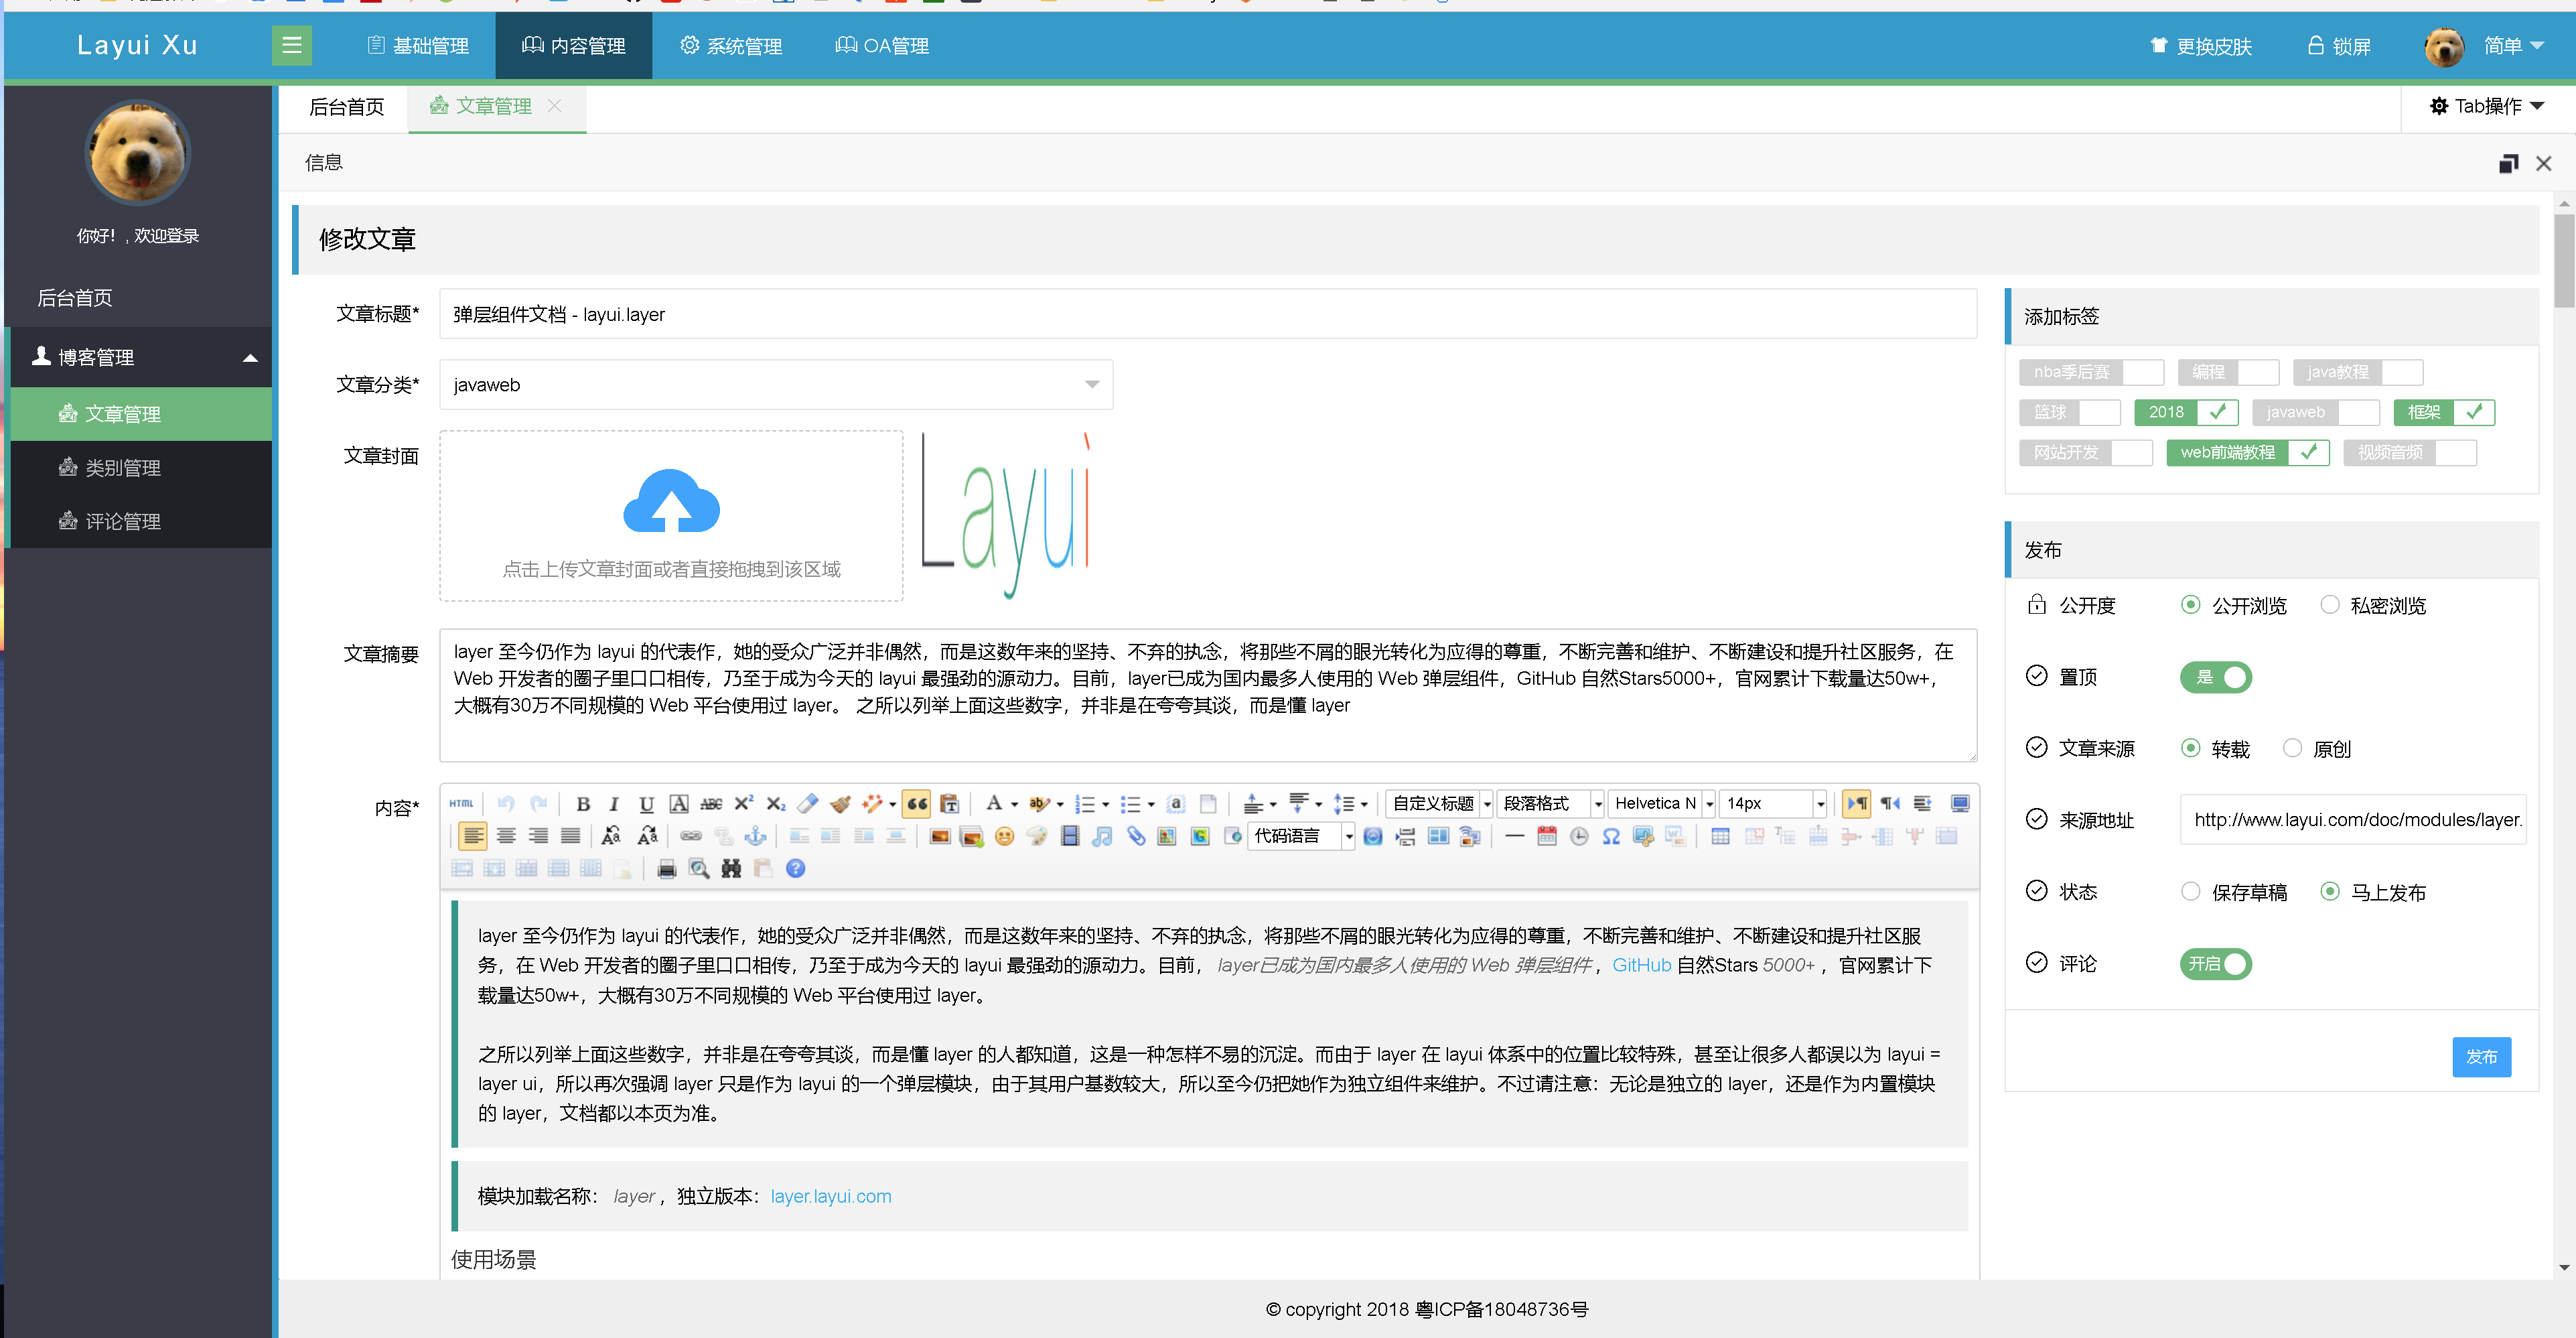Toggle the blockquote icon
This screenshot has height=1338, width=2576.
pyautogui.click(x=917, y=804)
